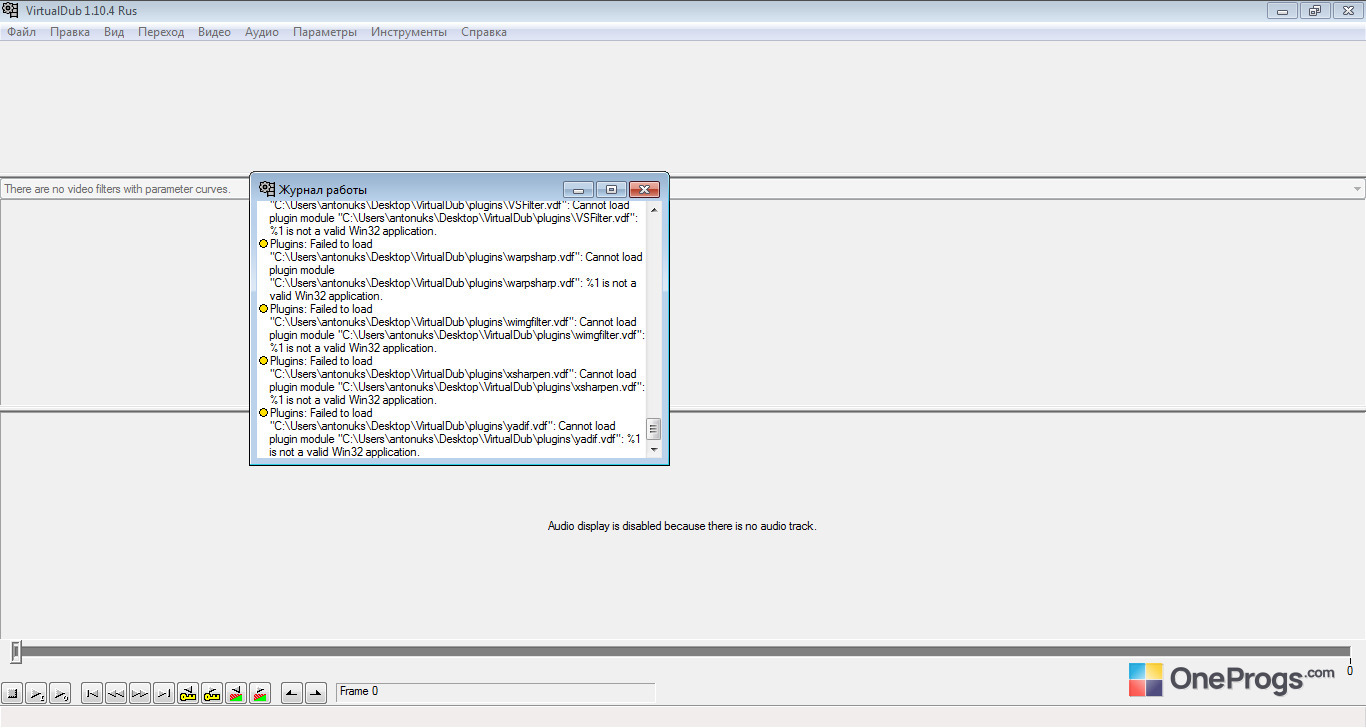
Task: Click the yellow warning dot for wimgfilter.vdf
Action: point(264,309)
